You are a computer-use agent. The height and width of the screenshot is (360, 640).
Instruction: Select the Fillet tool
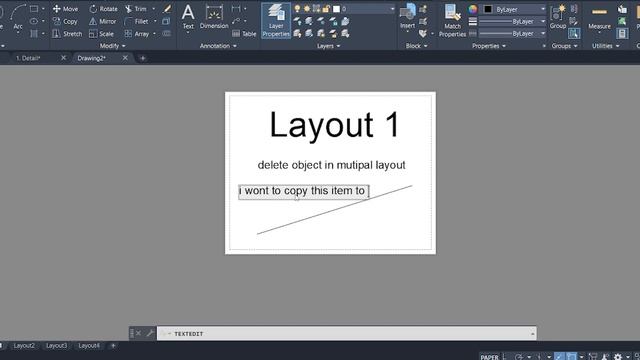point(137,21)
